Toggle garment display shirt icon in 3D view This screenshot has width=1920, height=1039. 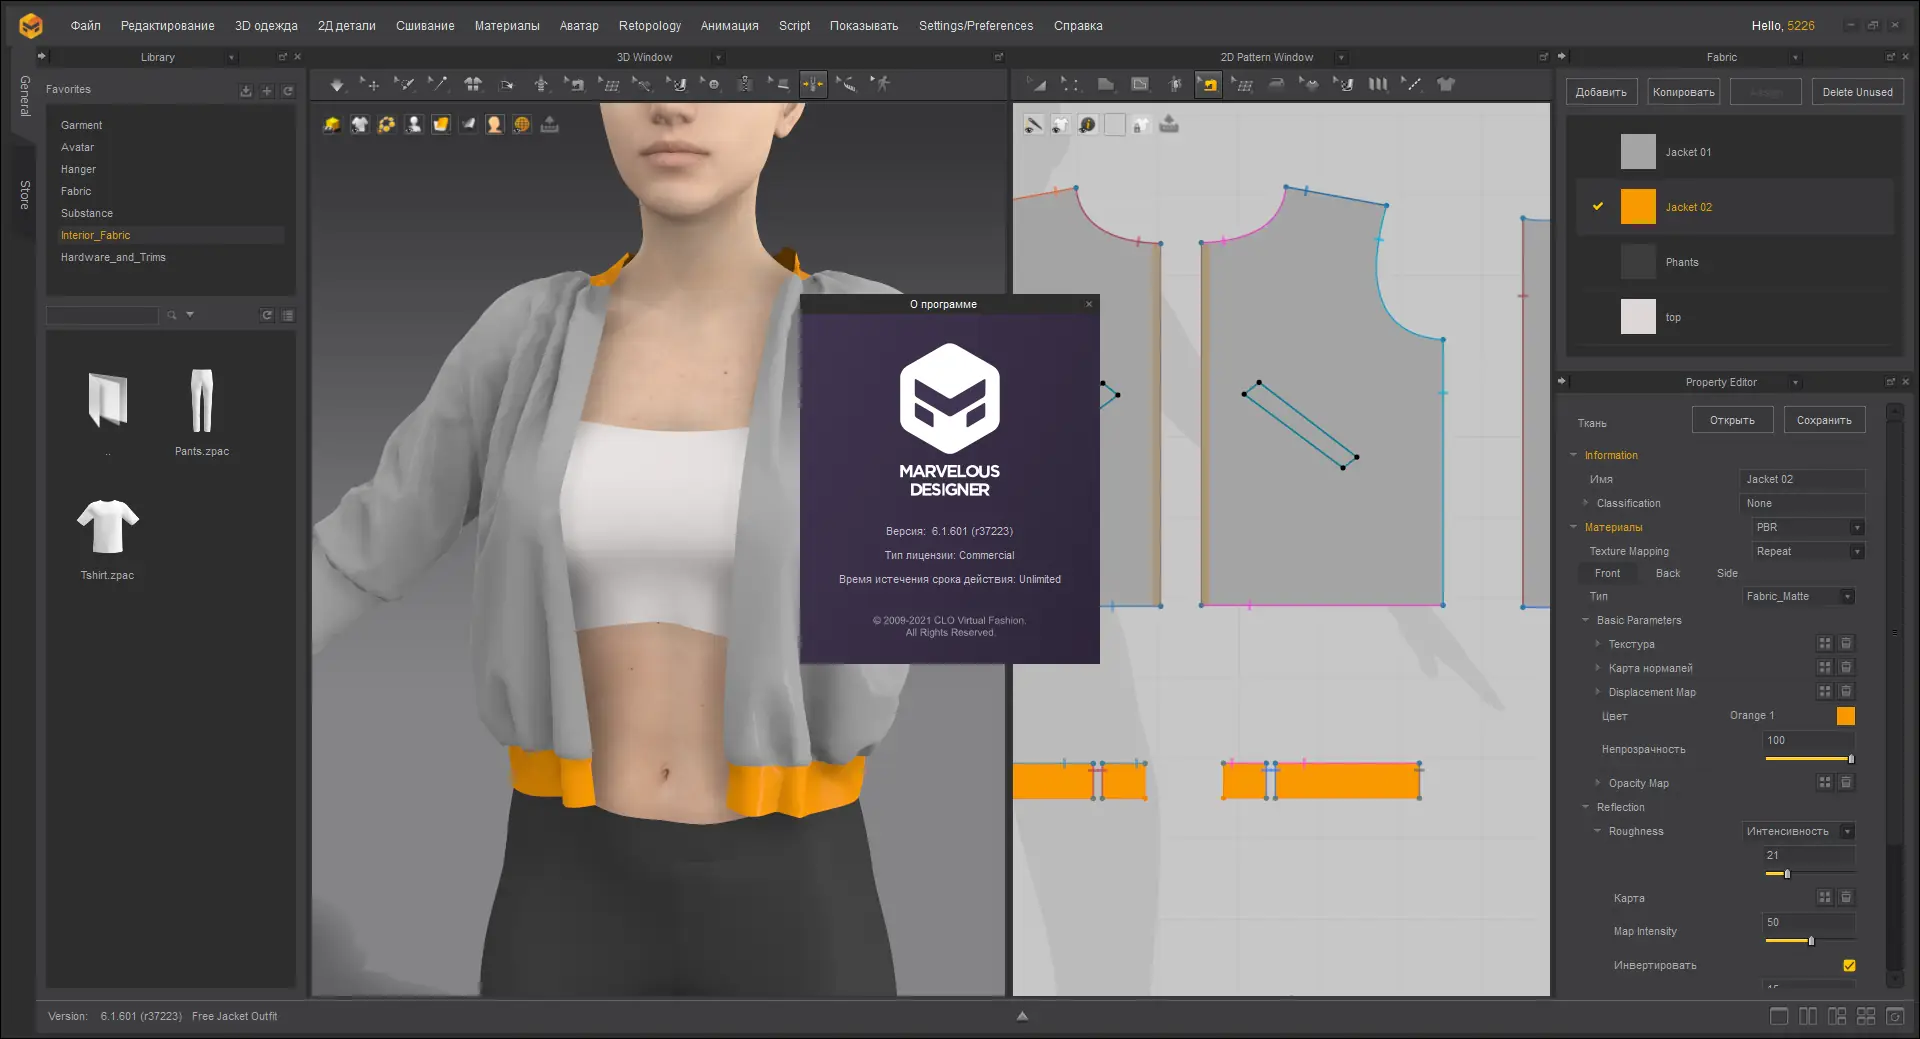(359, 124)
